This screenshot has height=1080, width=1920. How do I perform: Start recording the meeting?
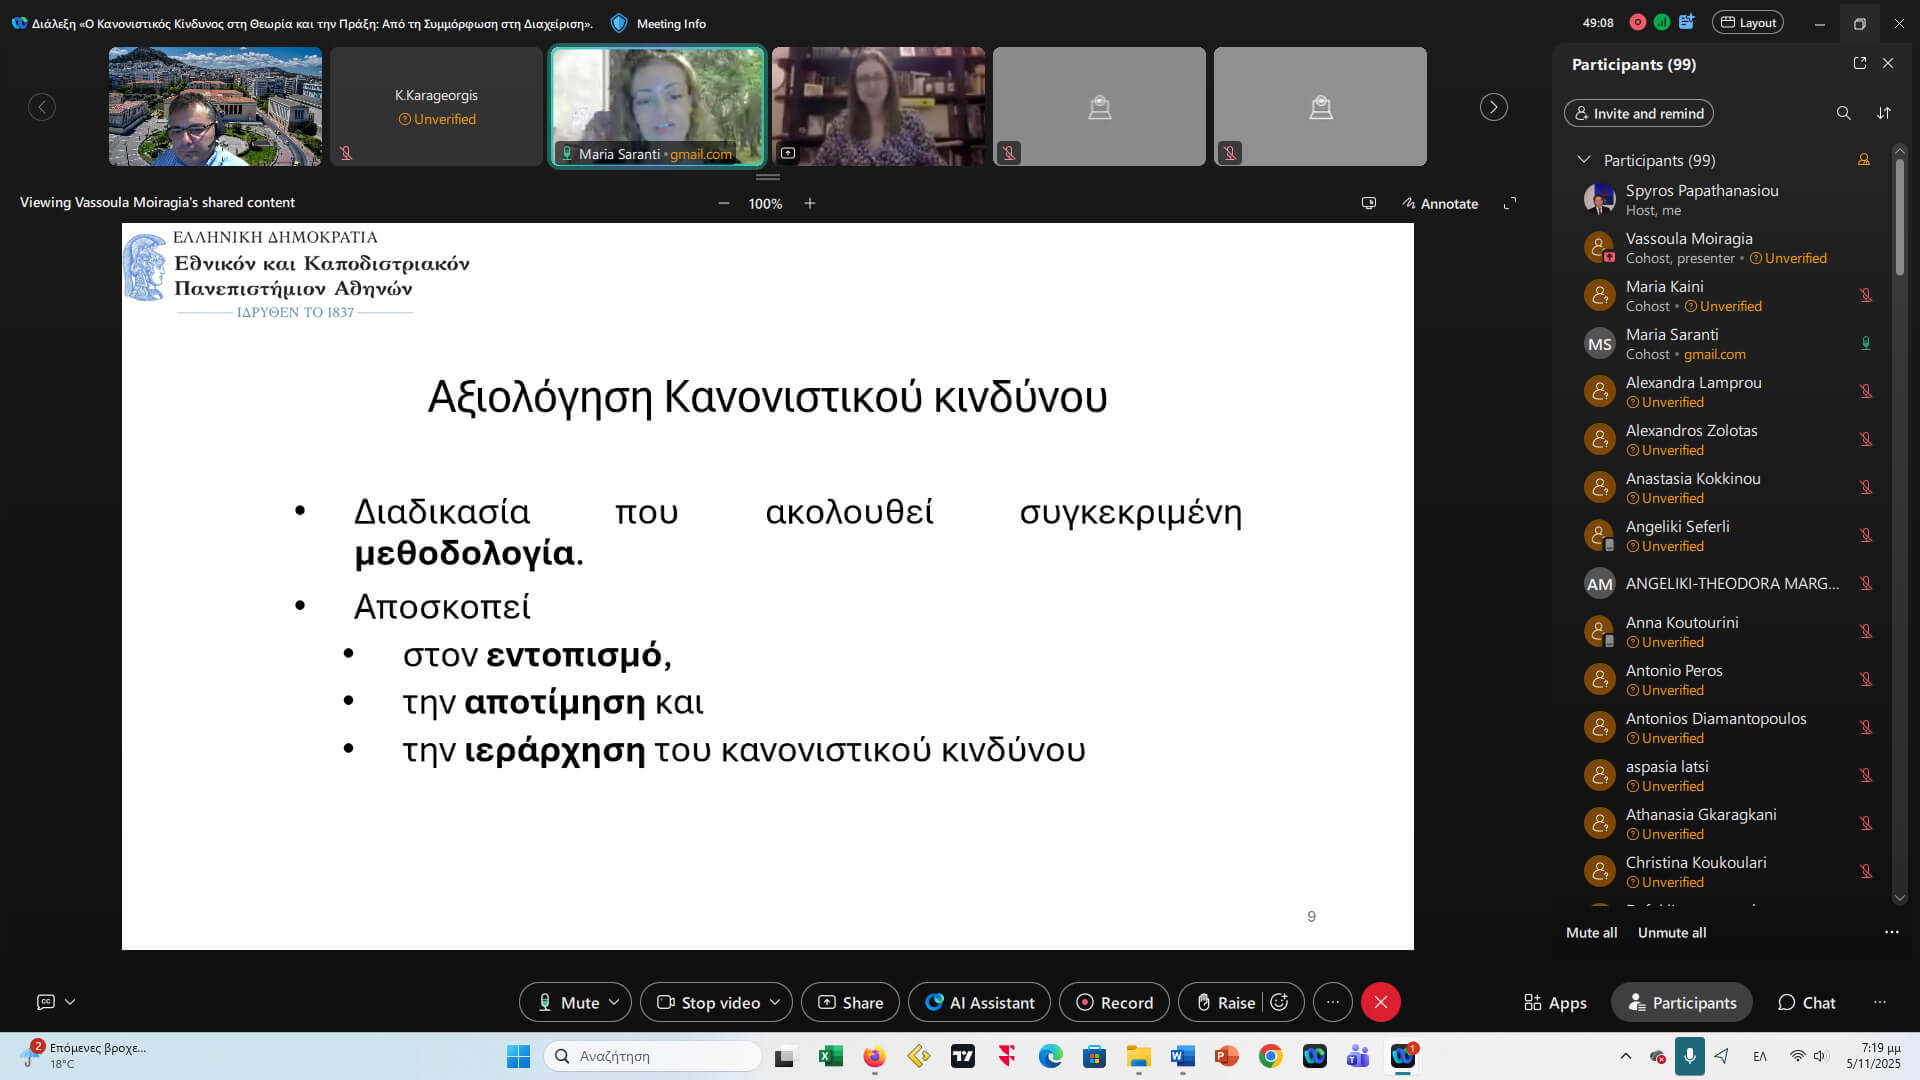1113,1002
